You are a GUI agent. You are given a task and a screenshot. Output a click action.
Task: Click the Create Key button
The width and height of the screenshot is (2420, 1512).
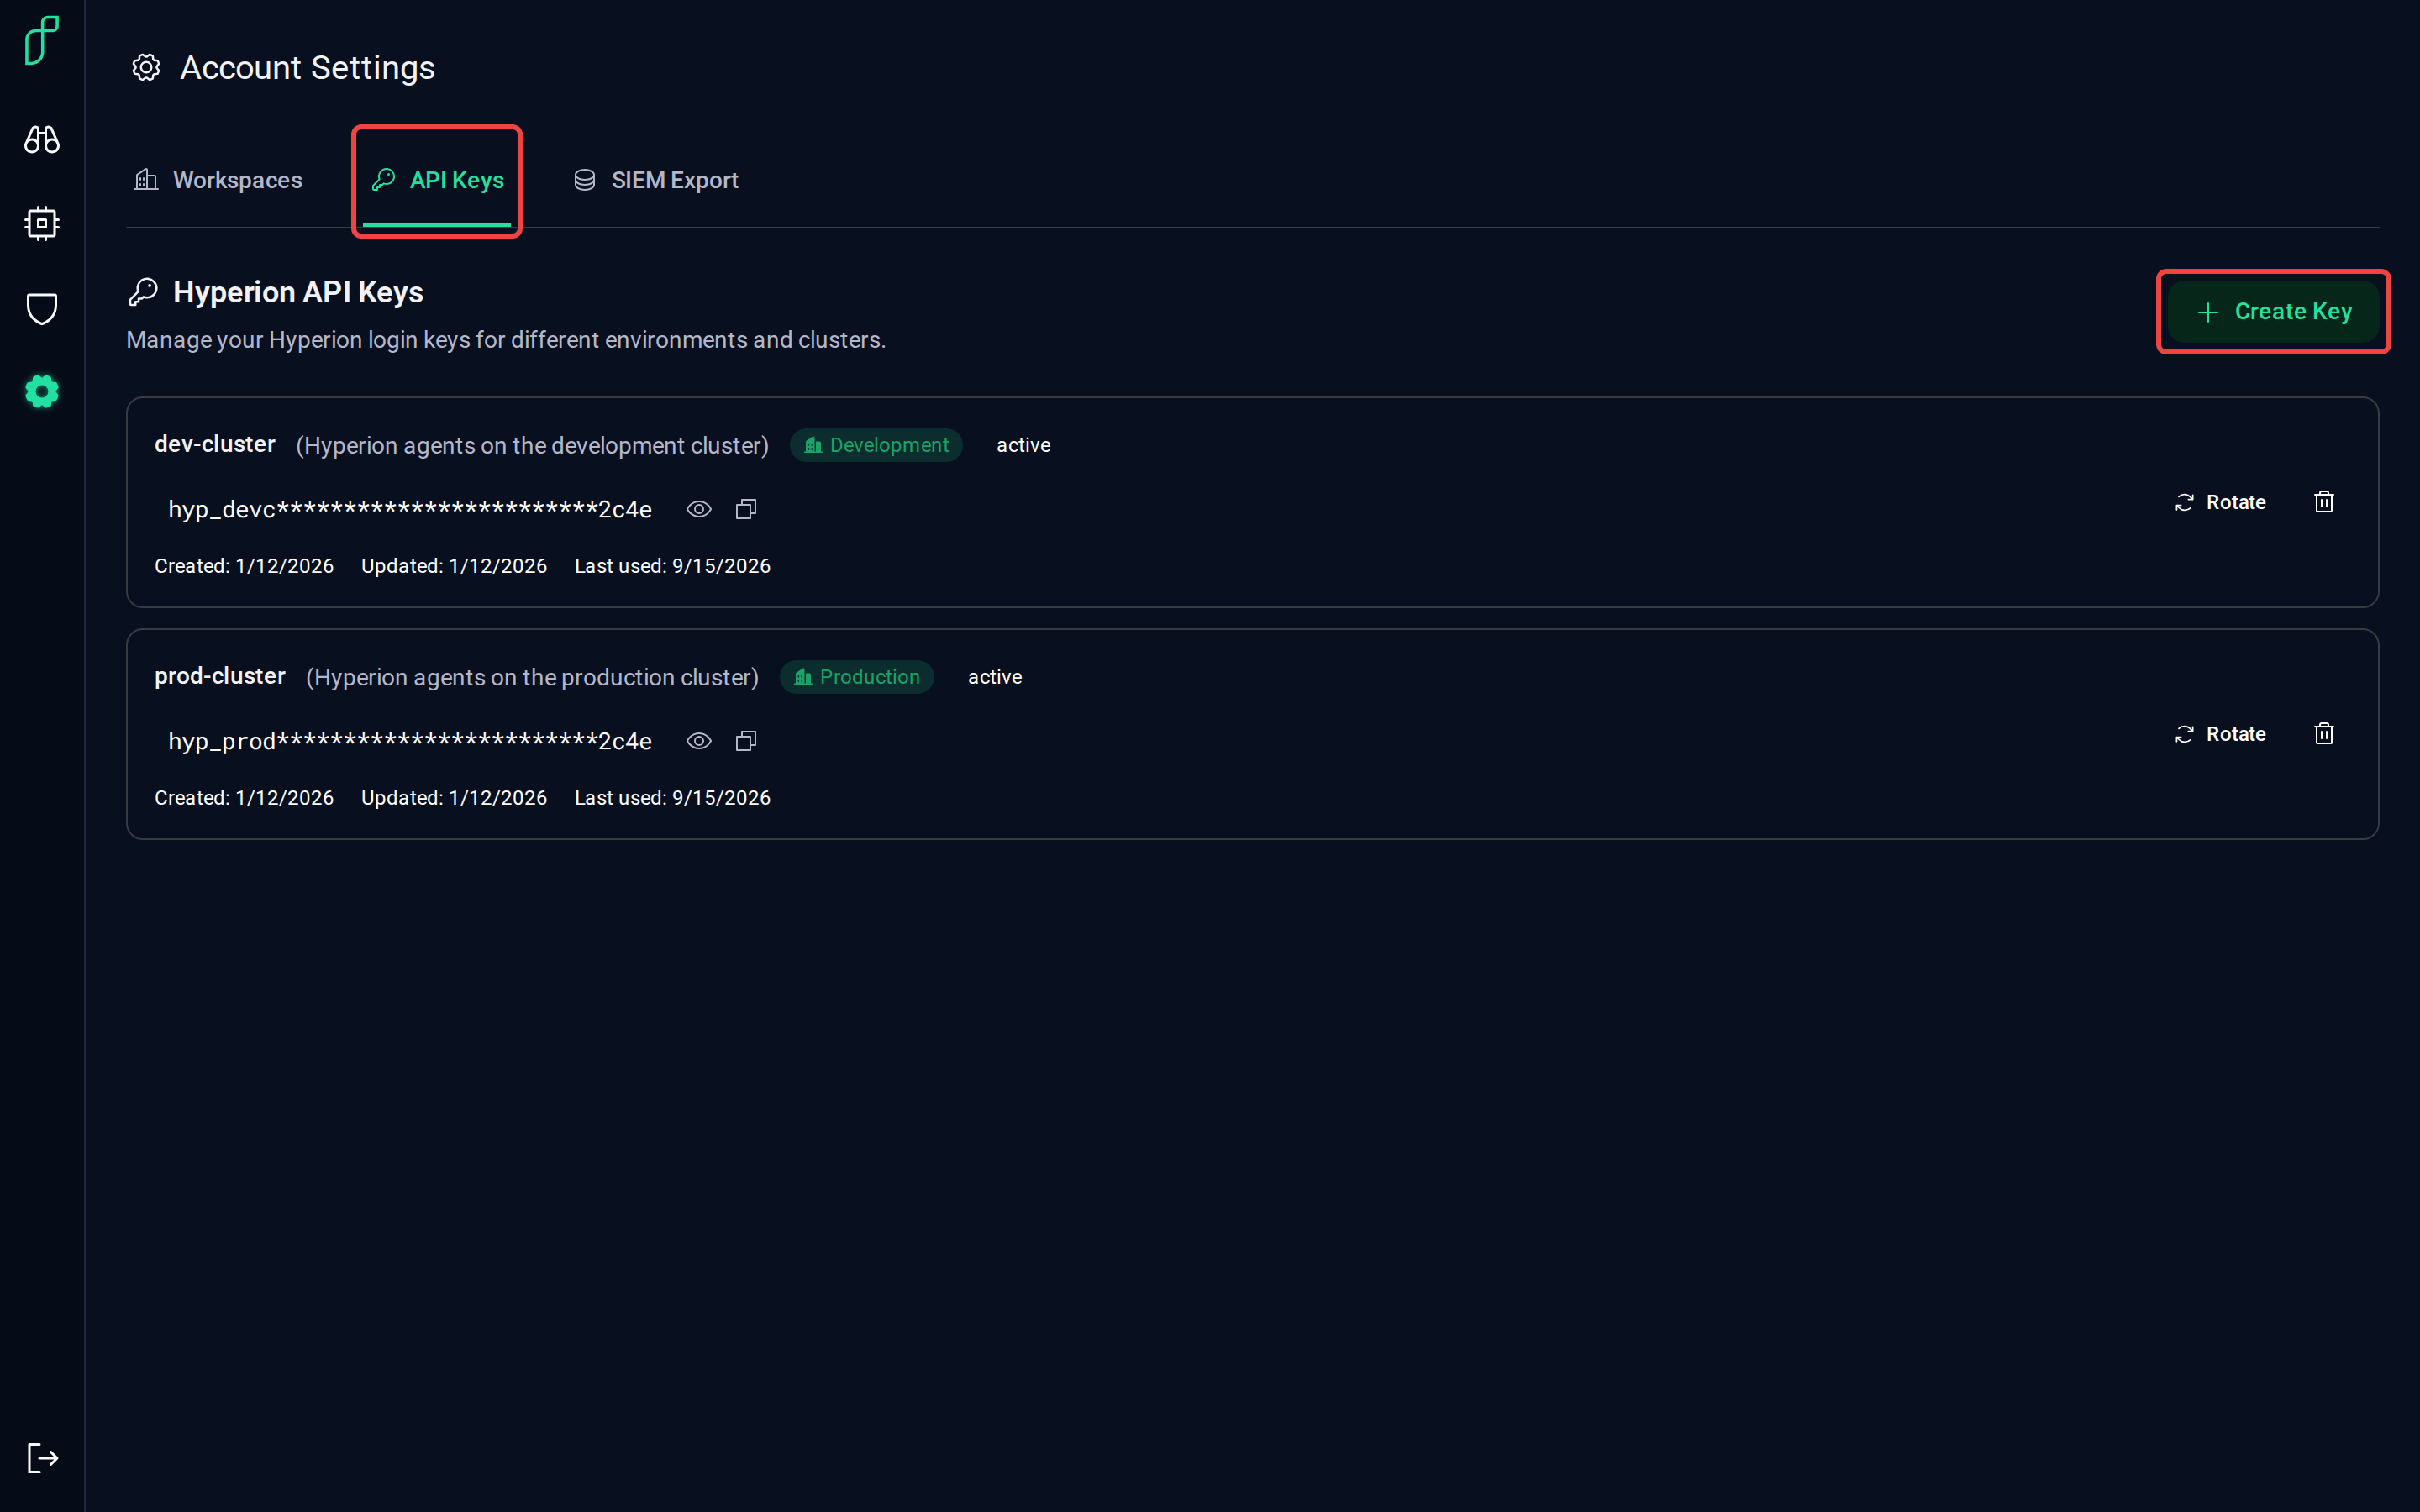[2273, 312]
